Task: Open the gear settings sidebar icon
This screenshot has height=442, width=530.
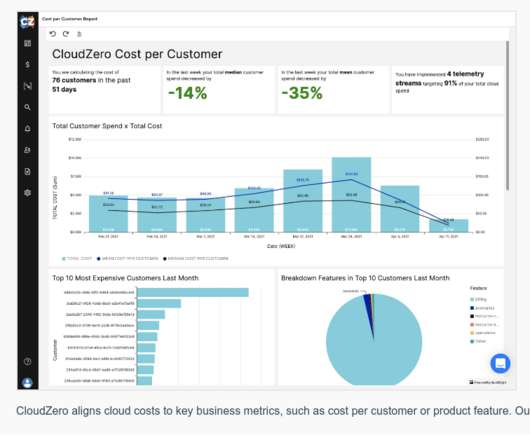Action: pos(28,193)
